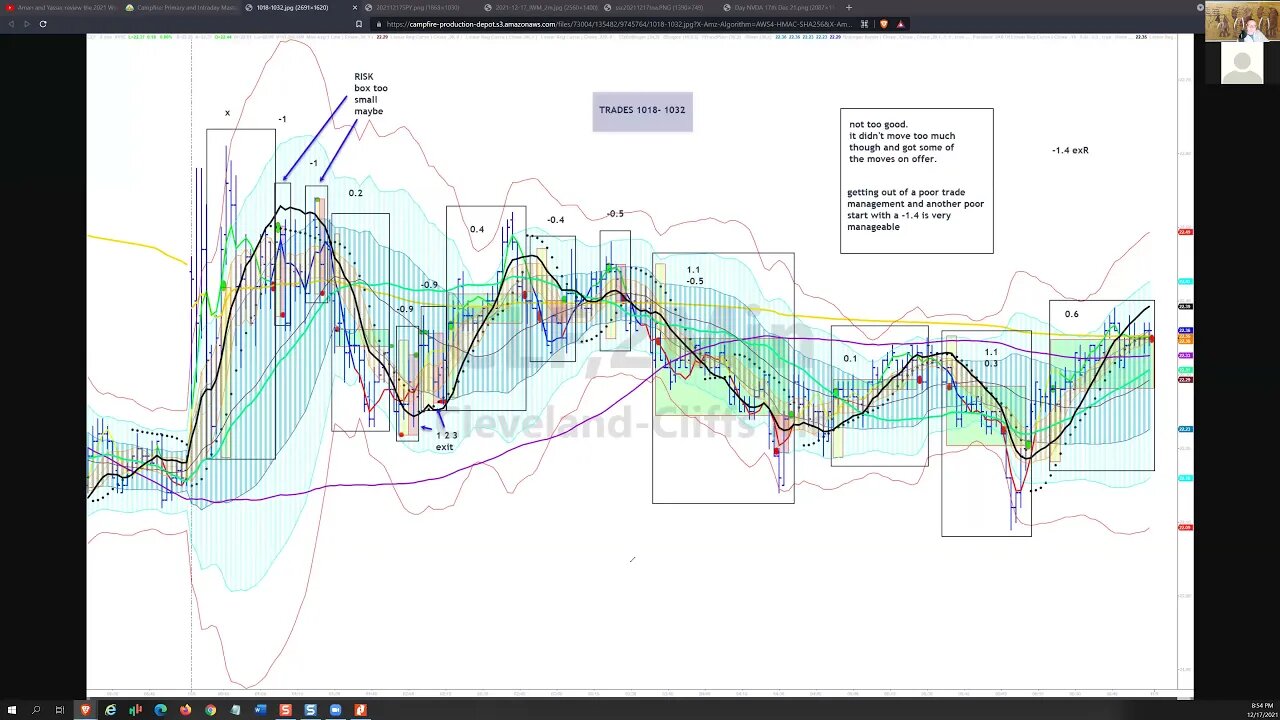Screen dimensions: 1280x720
Task: Launch Internet Explorer from taskbar
Action: pyautogui.click(x=110, y=710)
